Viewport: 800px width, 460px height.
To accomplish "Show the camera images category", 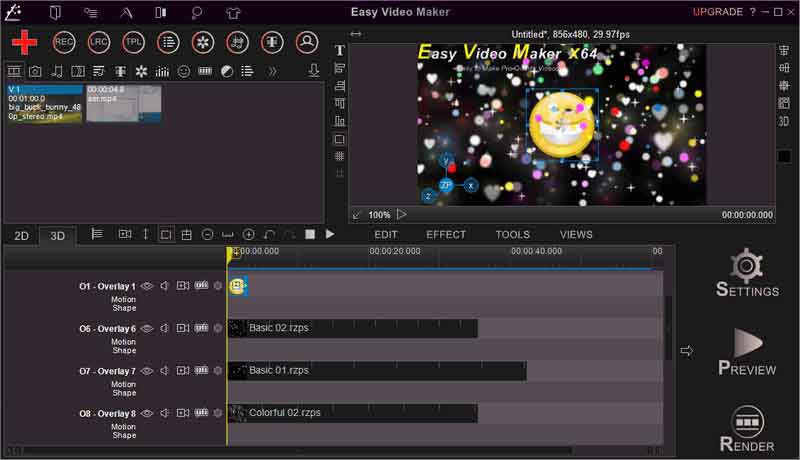I will point(35,71).
